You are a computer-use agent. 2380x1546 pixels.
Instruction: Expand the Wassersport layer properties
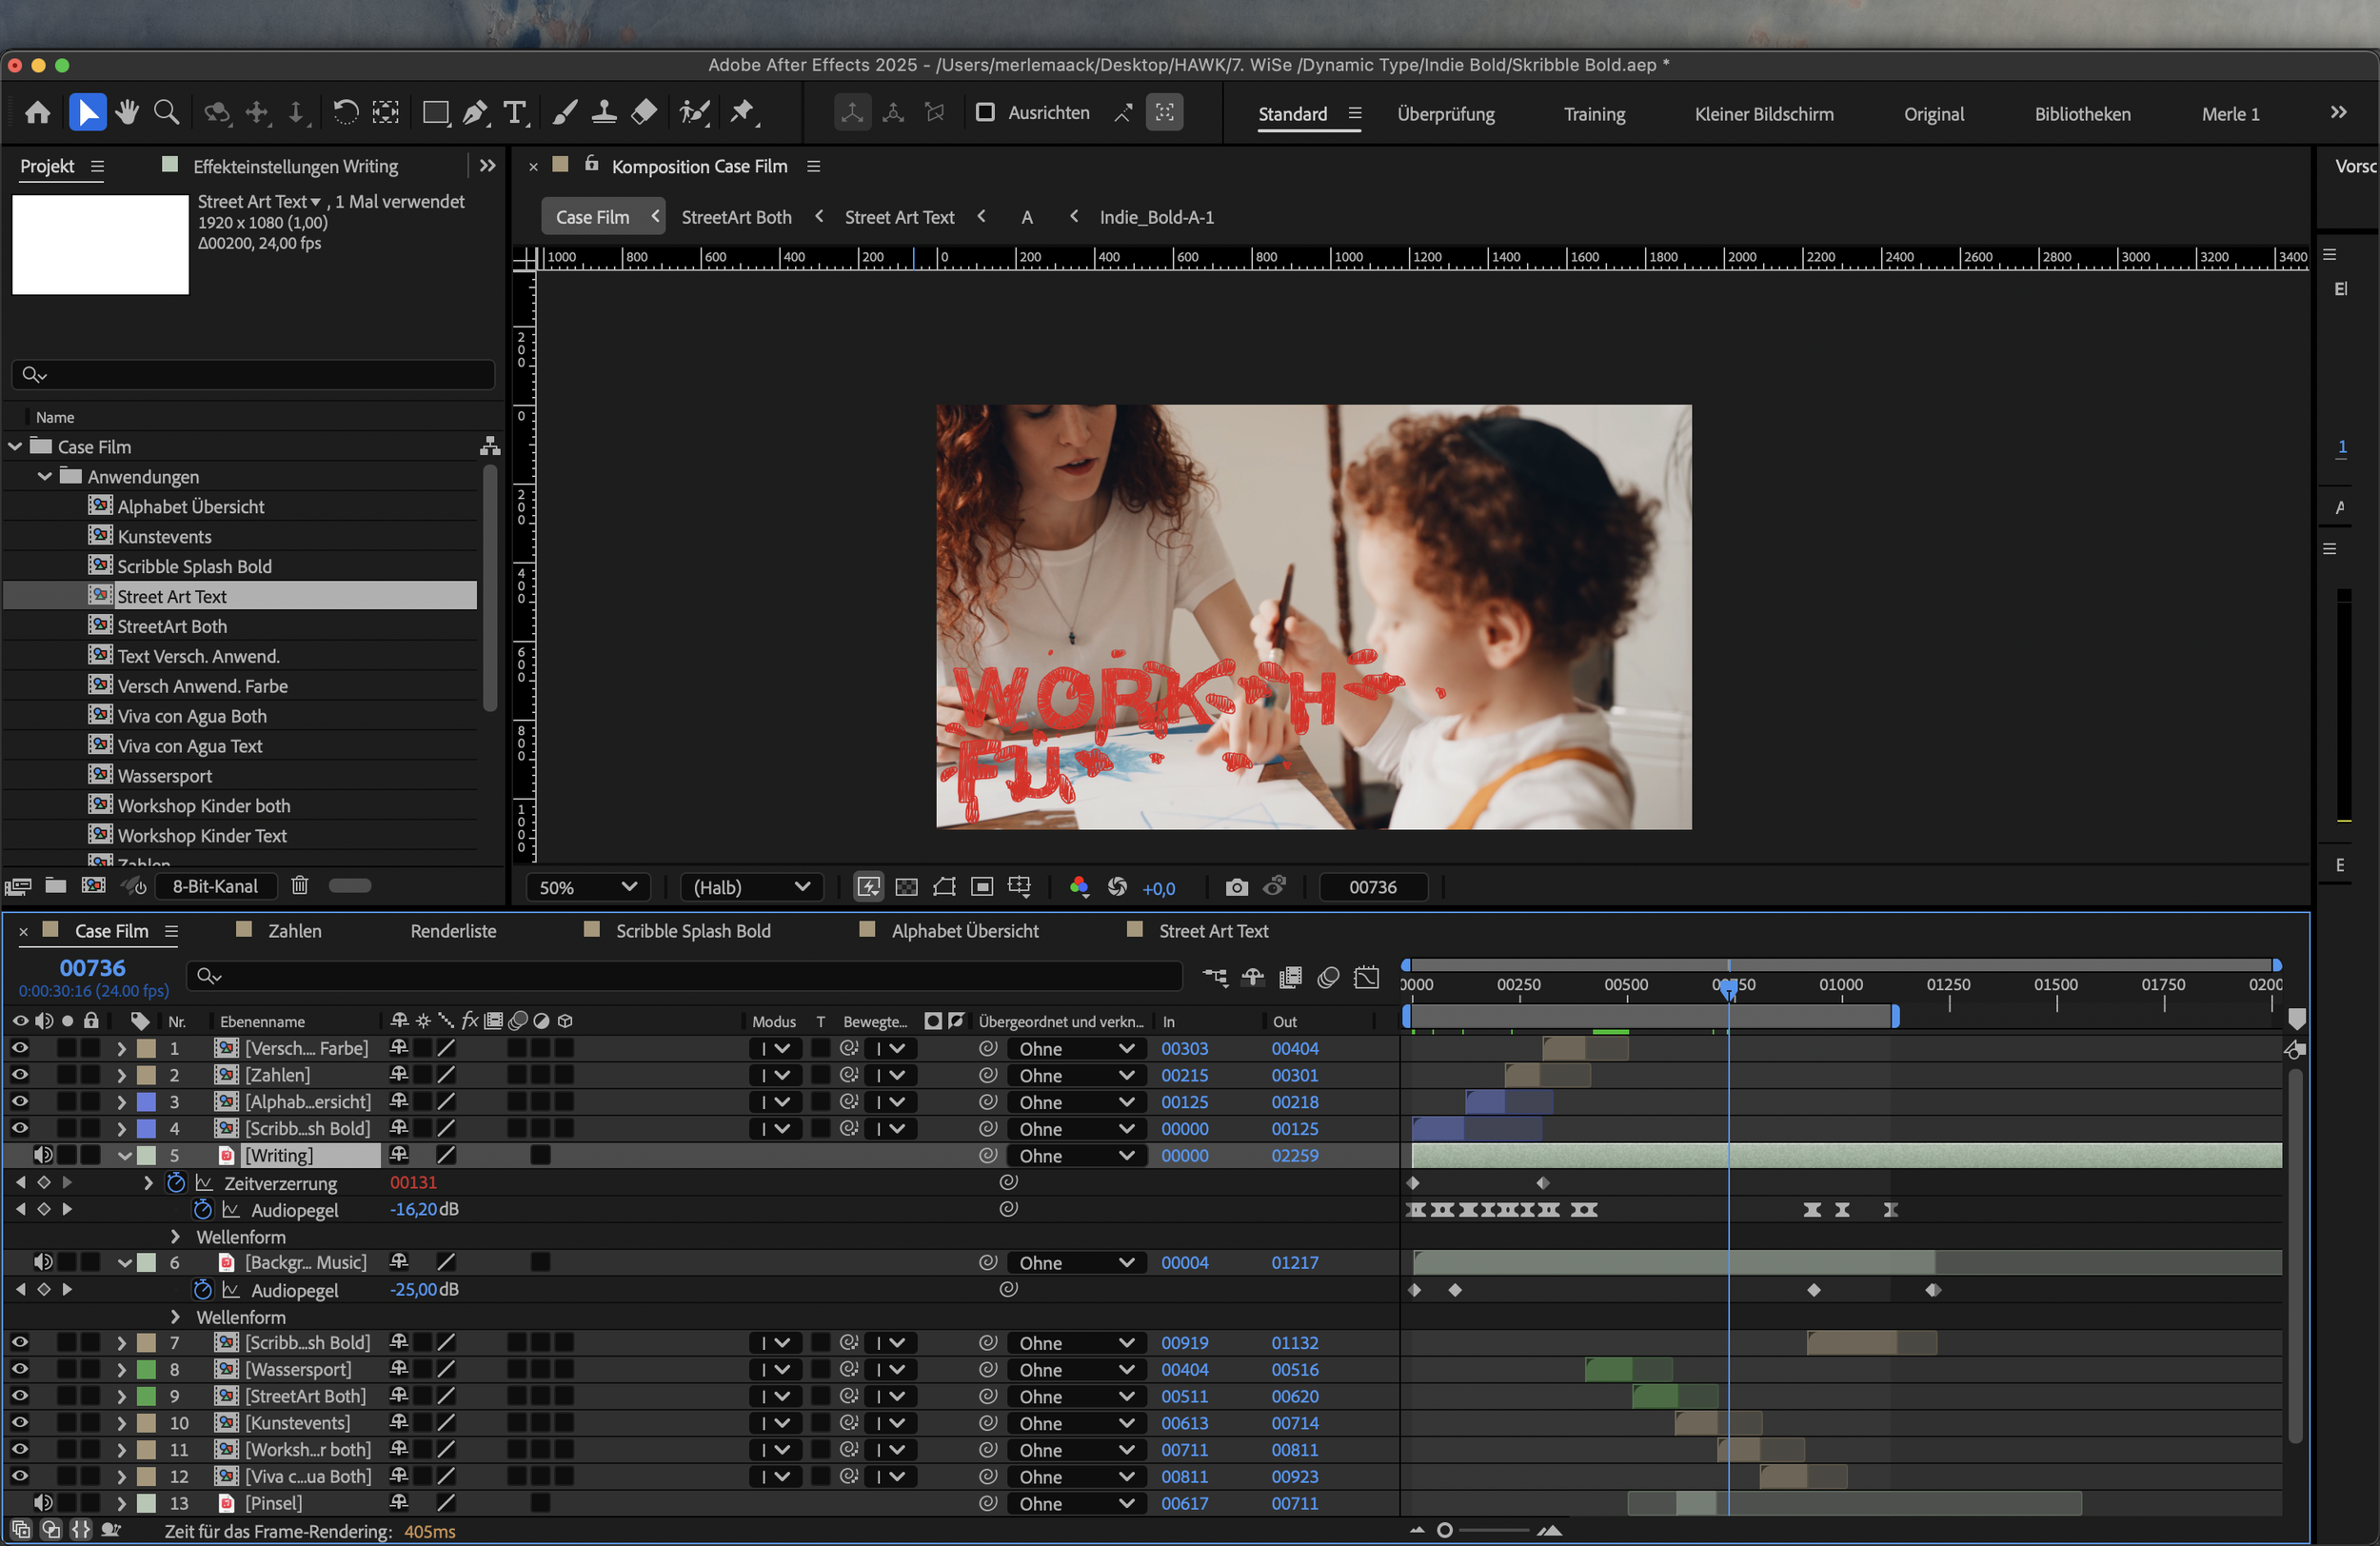(121, 1369)
